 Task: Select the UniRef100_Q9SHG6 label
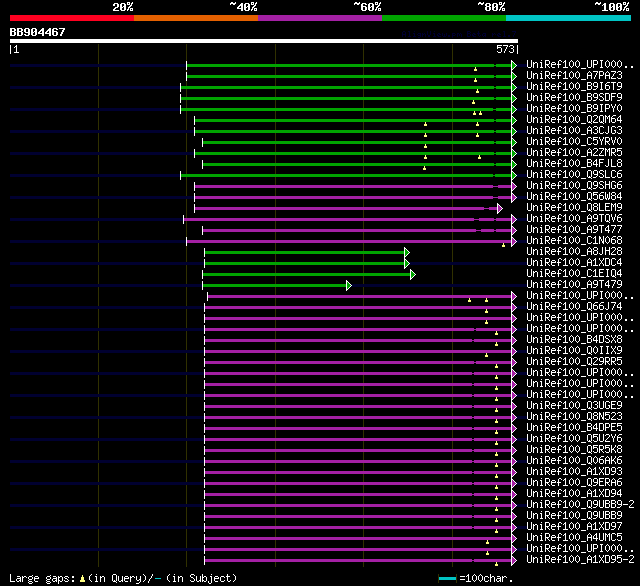[574, 186]
